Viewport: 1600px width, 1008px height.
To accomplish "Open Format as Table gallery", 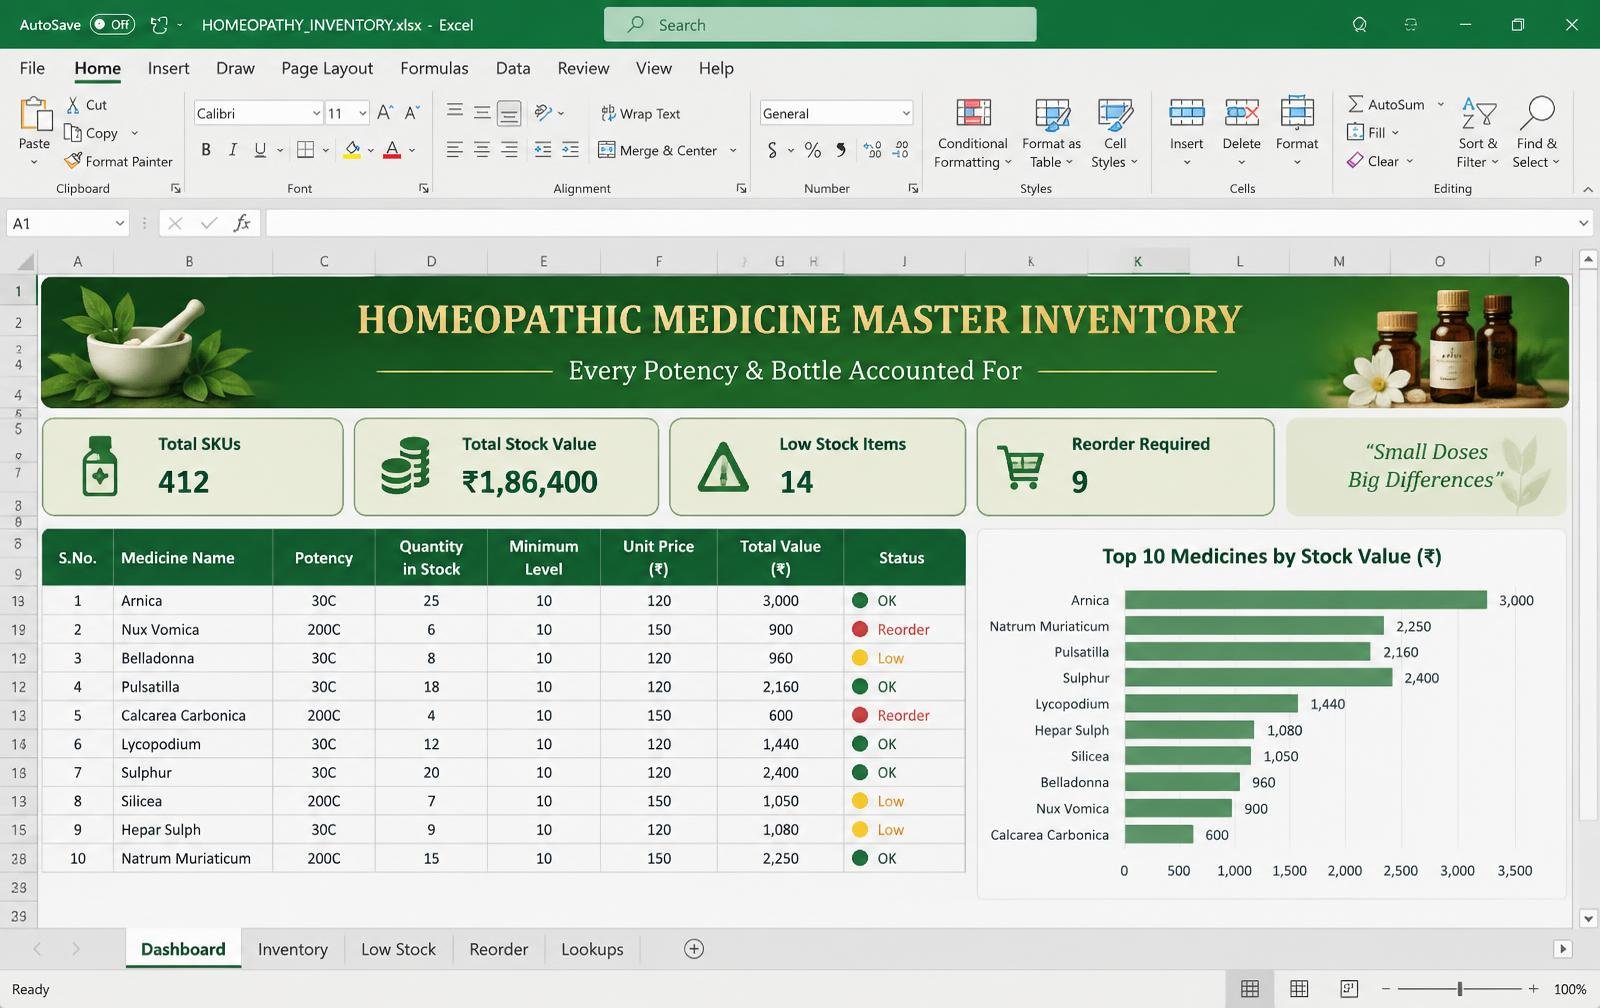I will point(1051,133).
